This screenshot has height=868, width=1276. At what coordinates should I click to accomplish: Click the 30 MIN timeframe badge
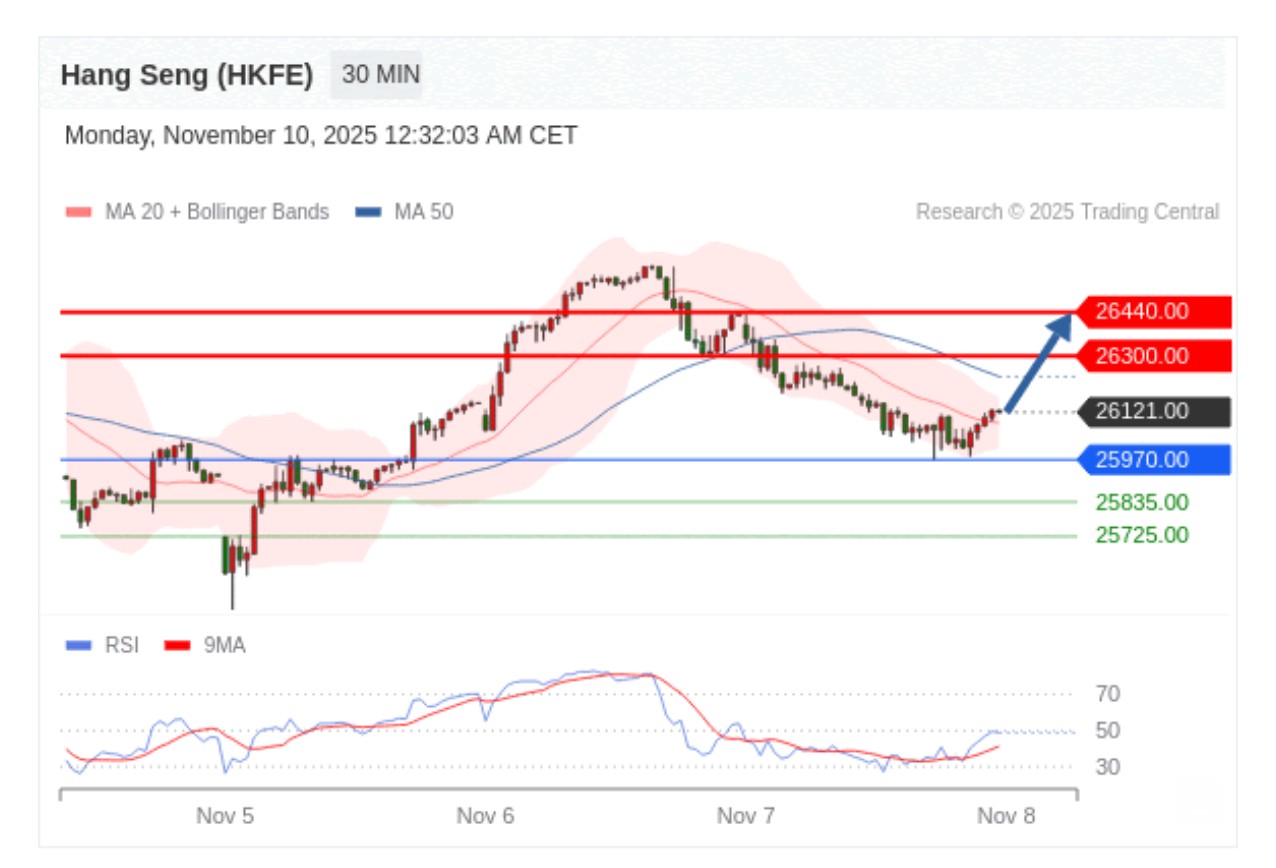(380, 75)
